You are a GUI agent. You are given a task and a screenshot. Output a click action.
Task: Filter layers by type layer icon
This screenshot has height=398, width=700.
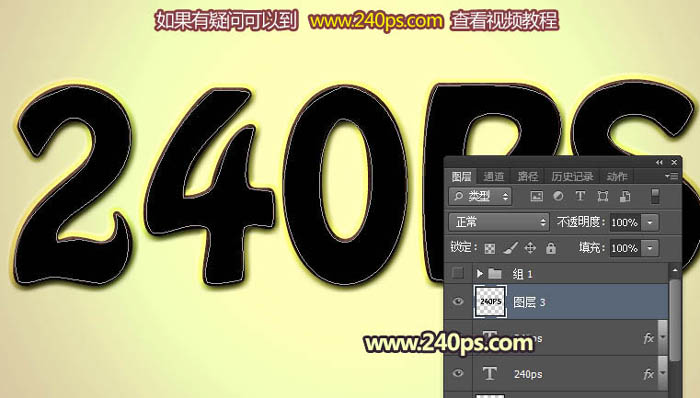(x=580, y=196)
